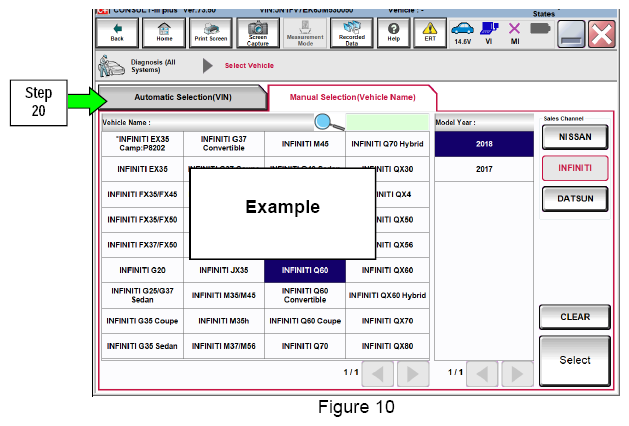
Task: Click the battery level indicator icon
Action: click(540, 28)
